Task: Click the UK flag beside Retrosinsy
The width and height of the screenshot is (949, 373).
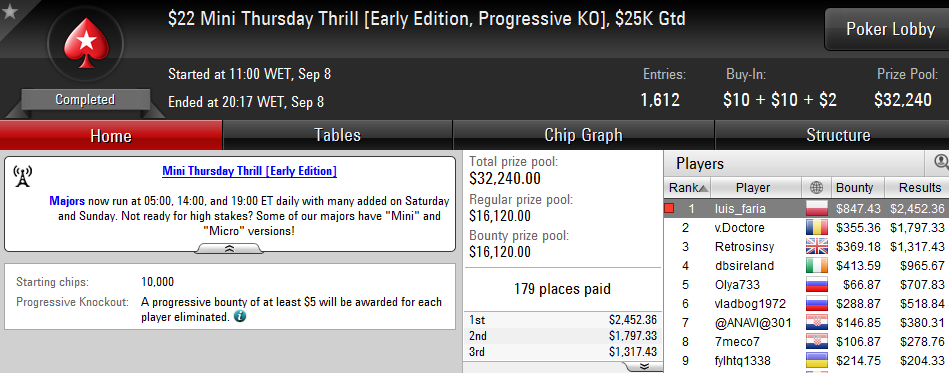Action: 816,246
